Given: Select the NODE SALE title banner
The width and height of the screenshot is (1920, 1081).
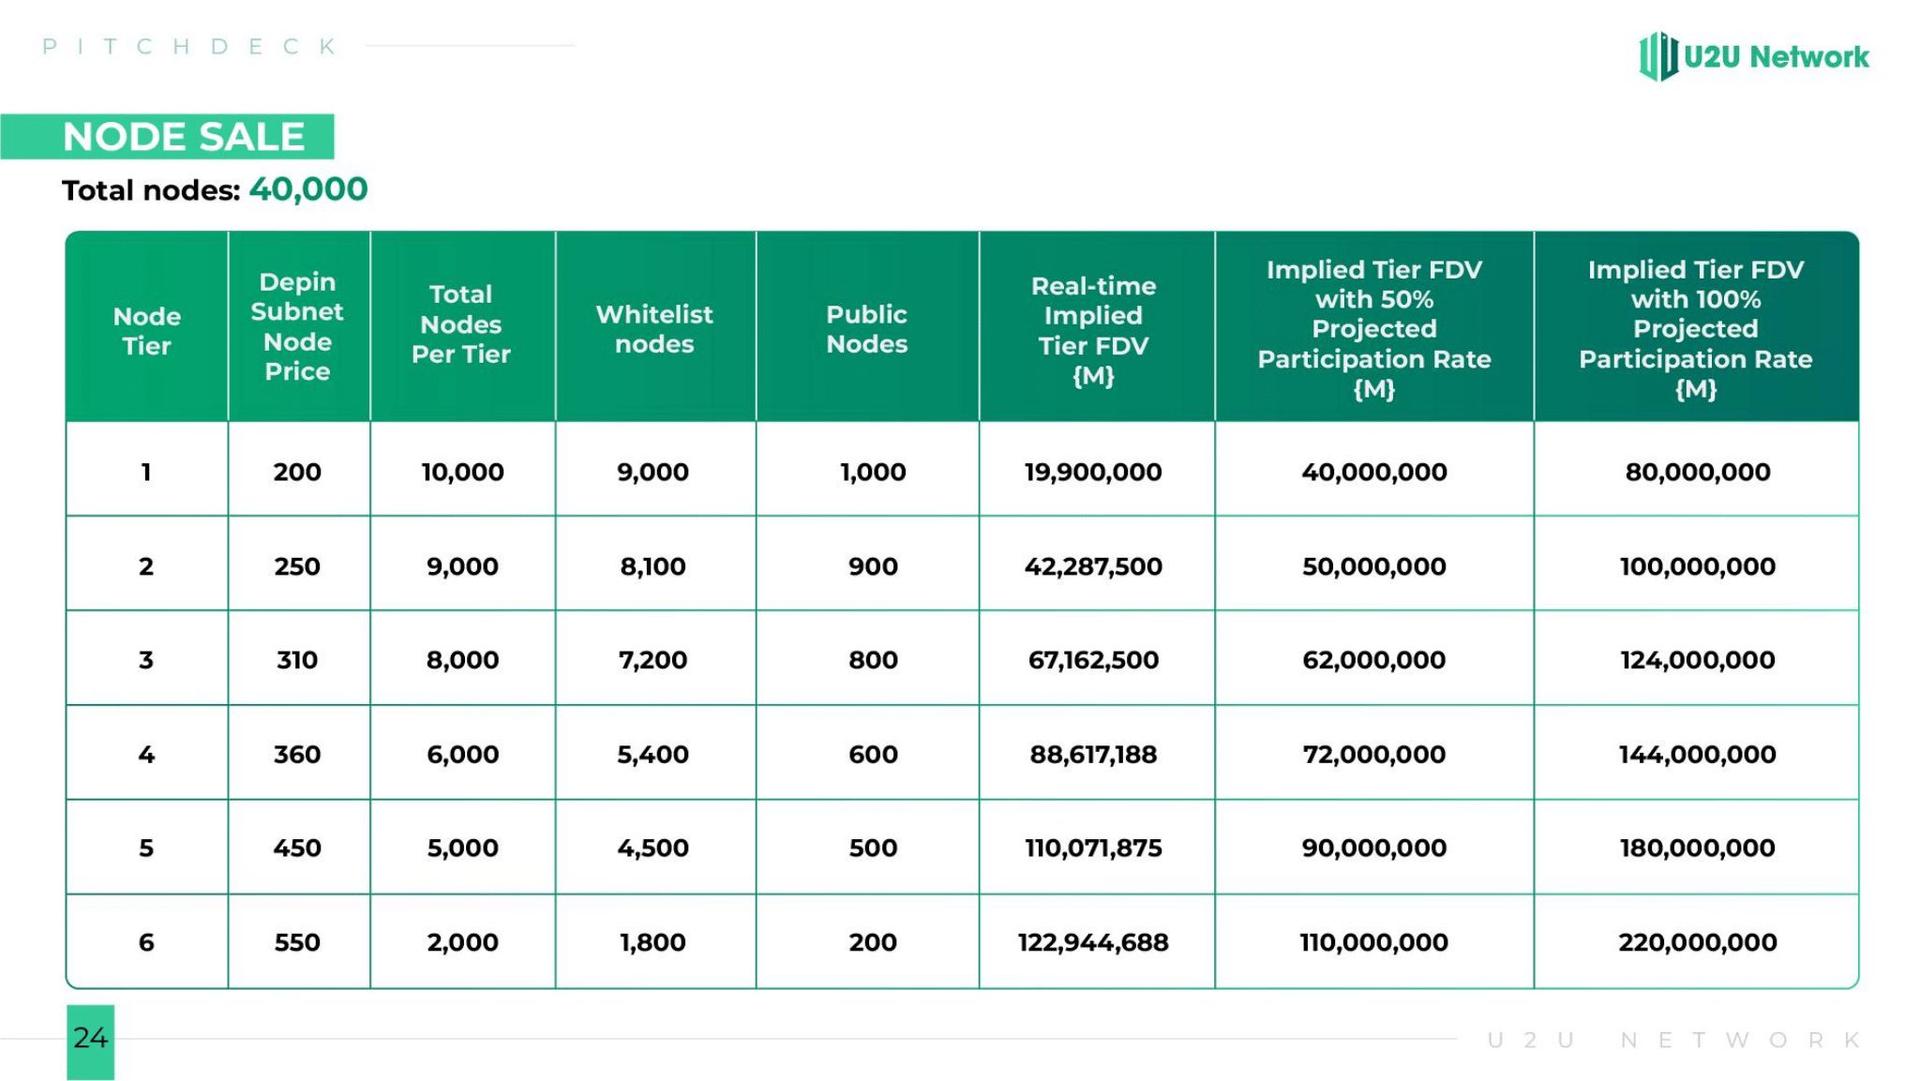Looking at the screenshot, I should [x=167, y=136].
